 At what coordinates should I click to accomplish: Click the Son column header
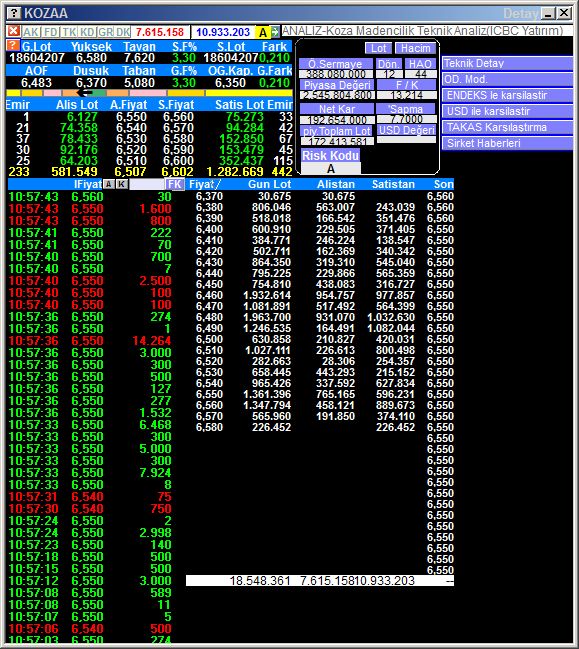coord(444,184)
